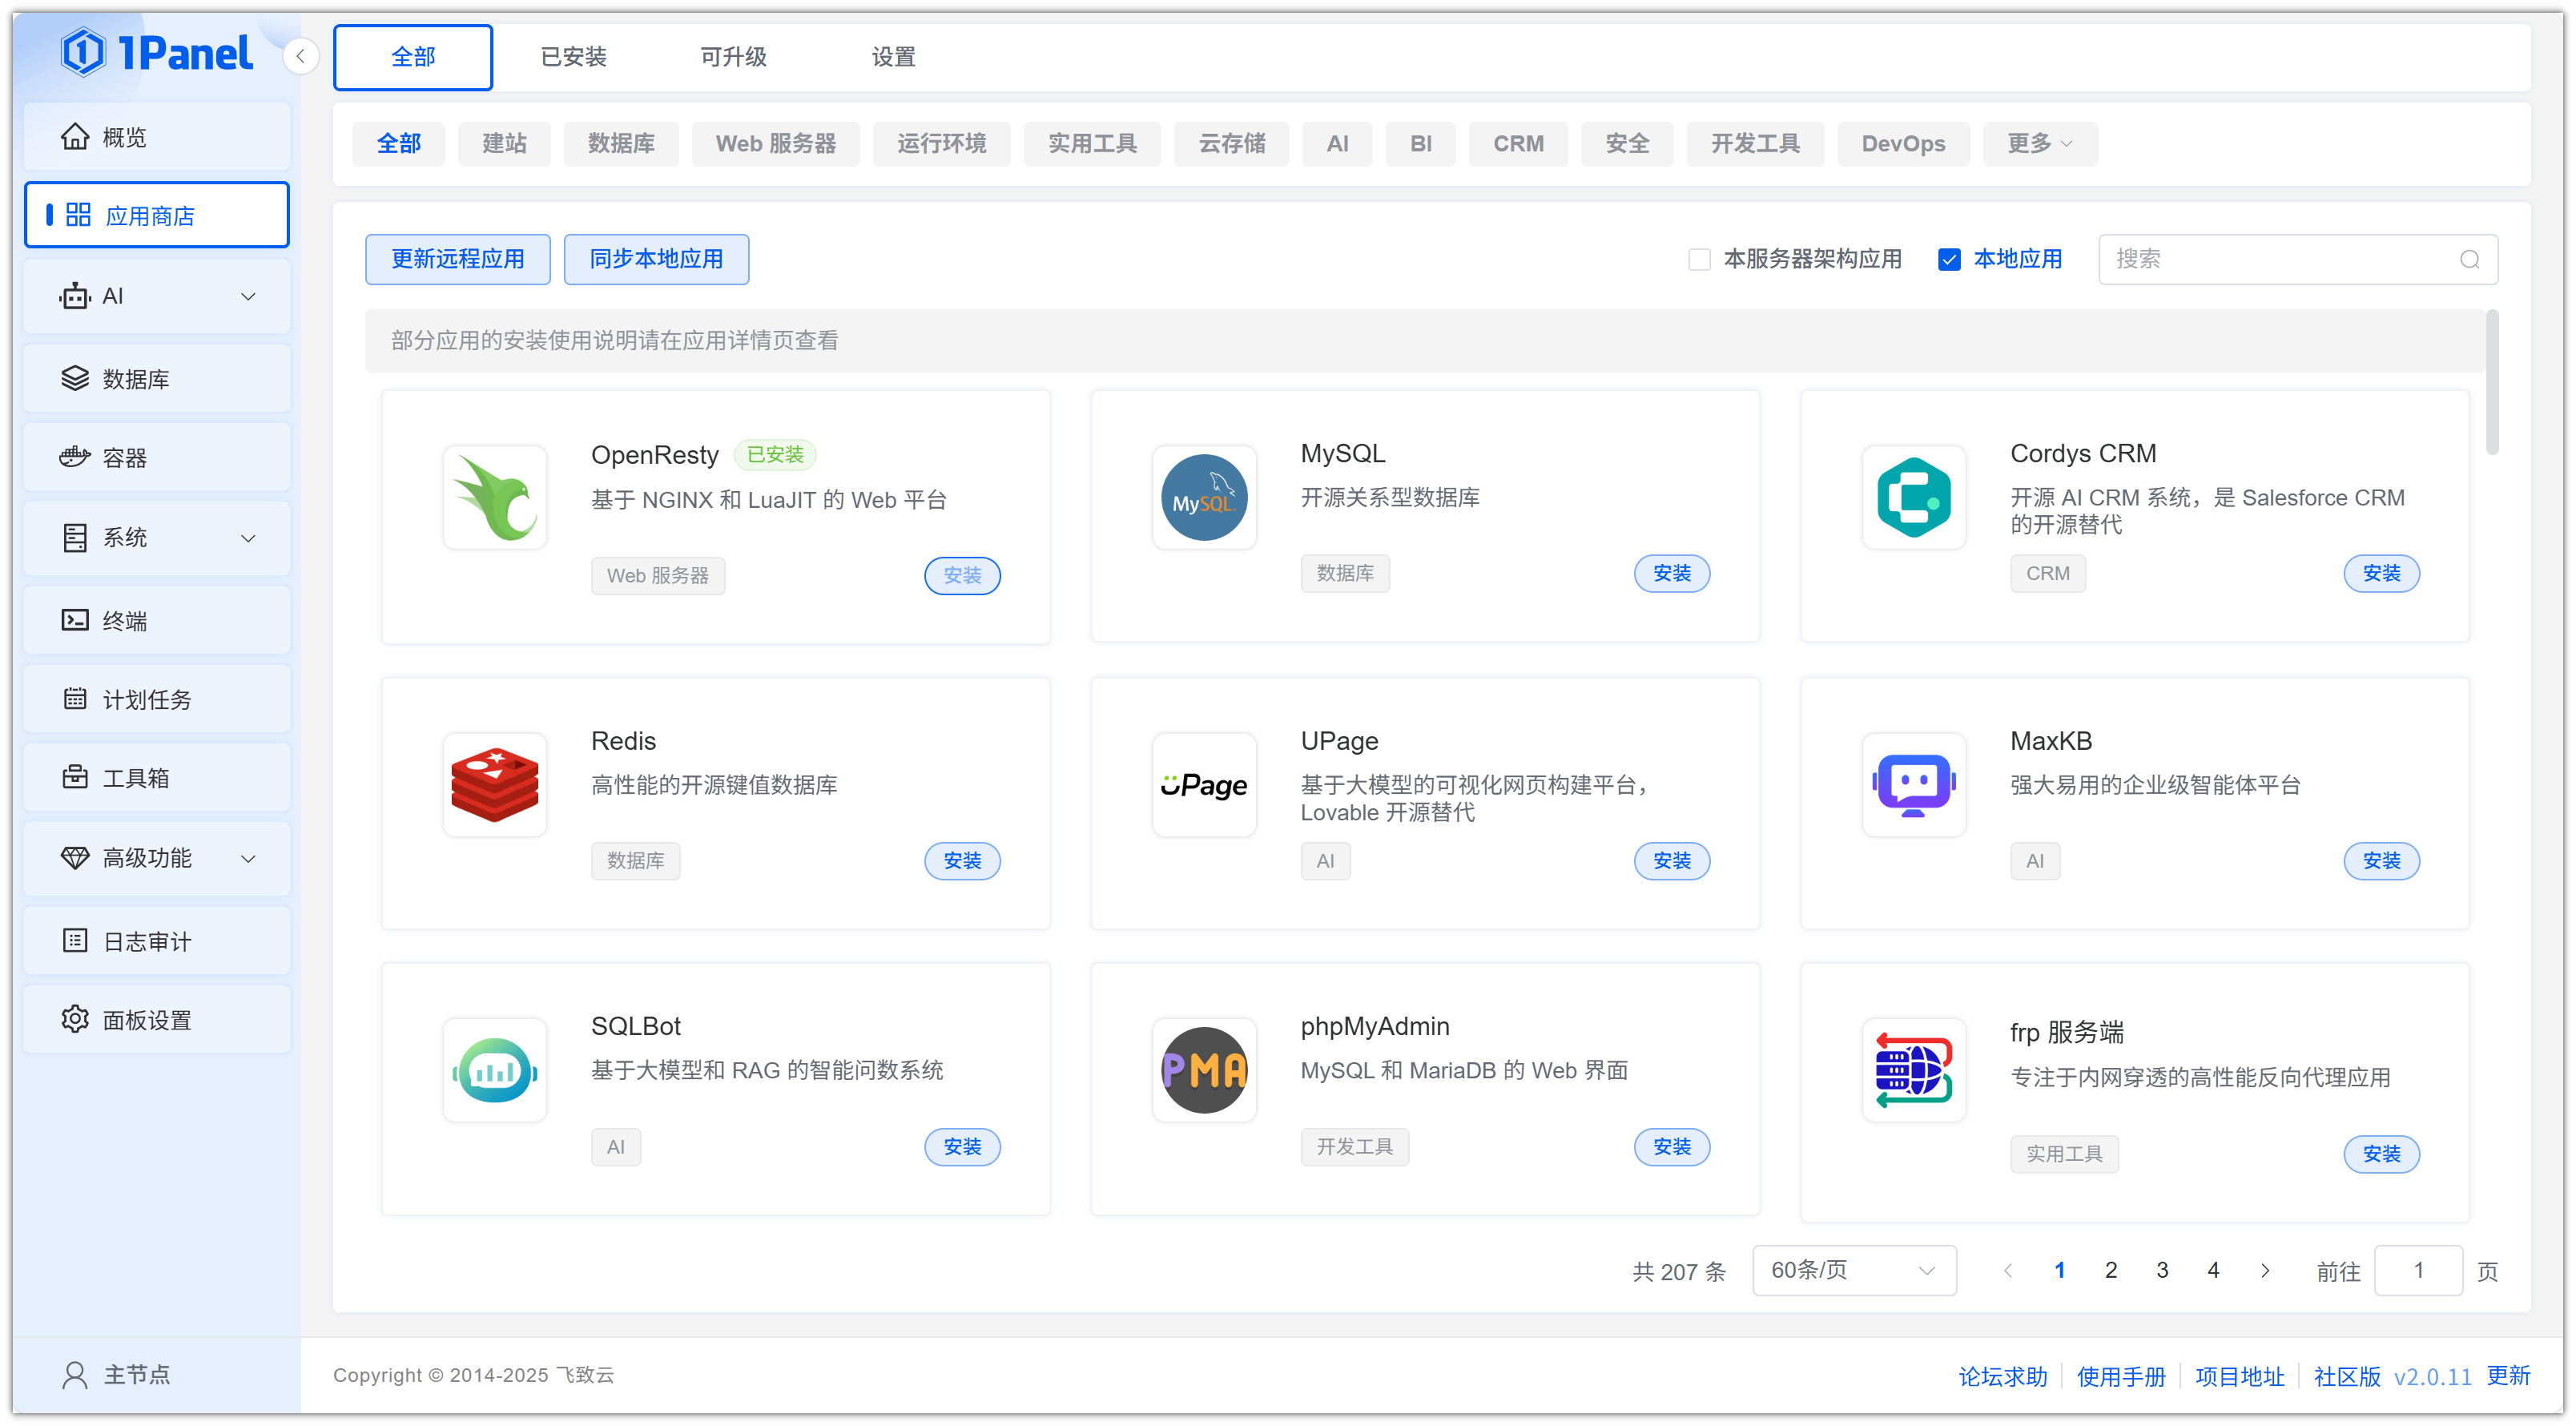Enable the 本服务器架构应用 checkbox
The image size is (2576, 1426).
coord(1699,259)
